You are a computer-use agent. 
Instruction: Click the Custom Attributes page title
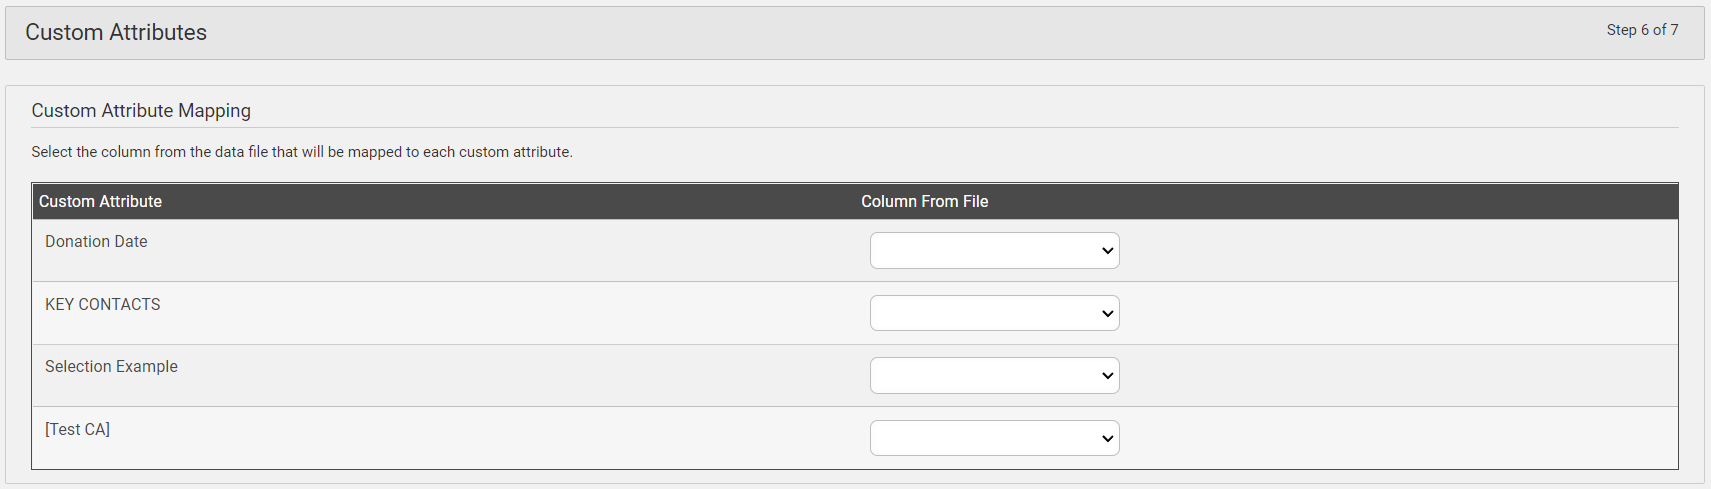(116, 32)
